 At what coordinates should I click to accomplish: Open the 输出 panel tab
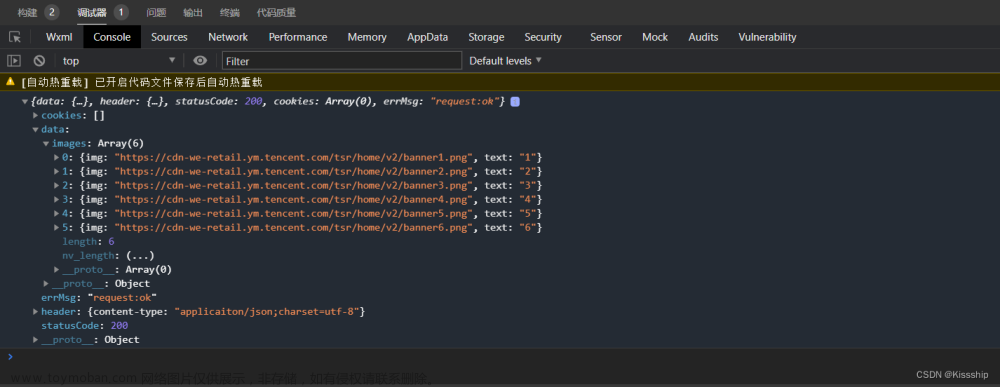pyautogui.click(x=193, y=12)
